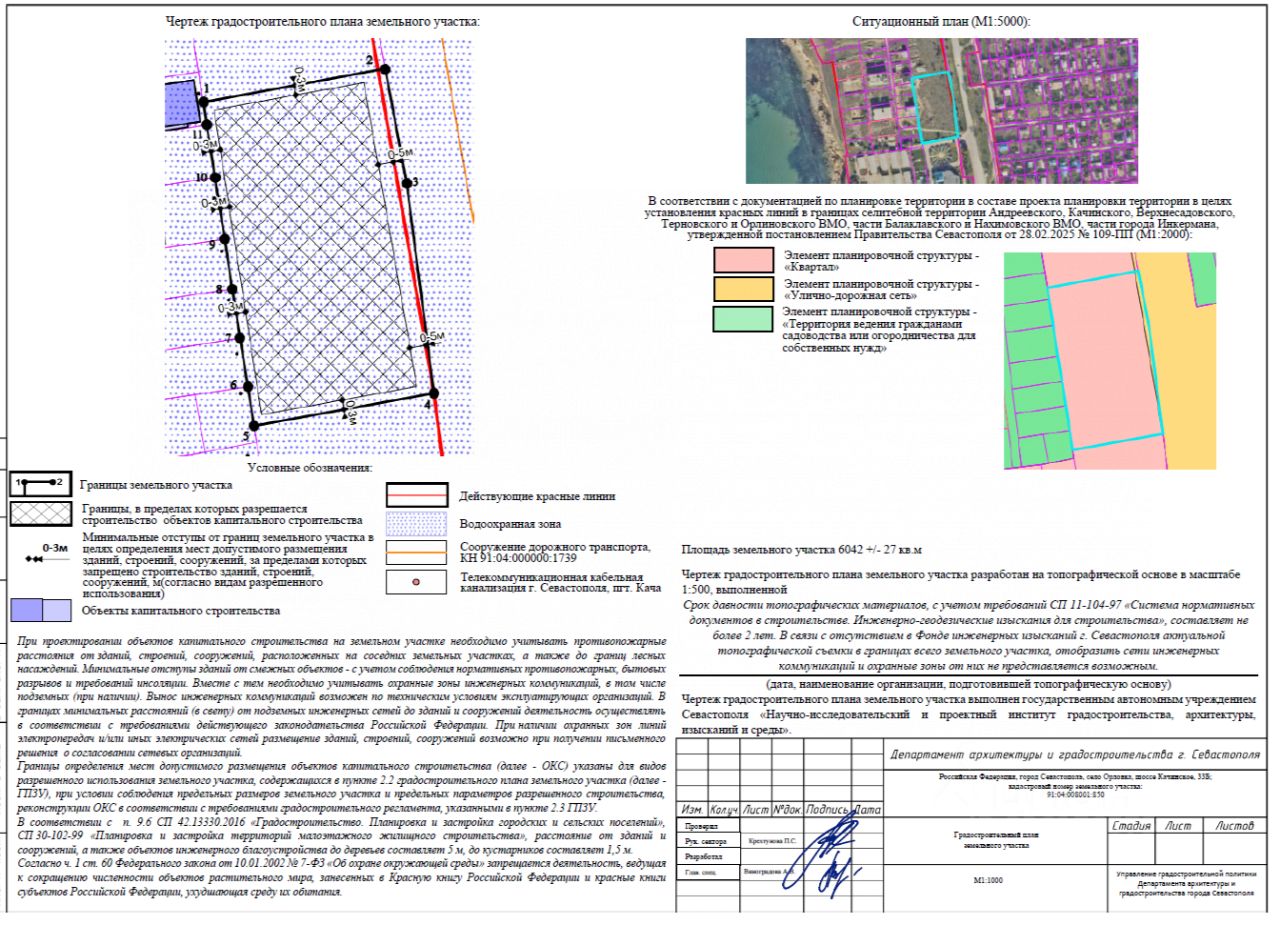
Task: Click the red lines legend symbol
Action: point(417,496)
